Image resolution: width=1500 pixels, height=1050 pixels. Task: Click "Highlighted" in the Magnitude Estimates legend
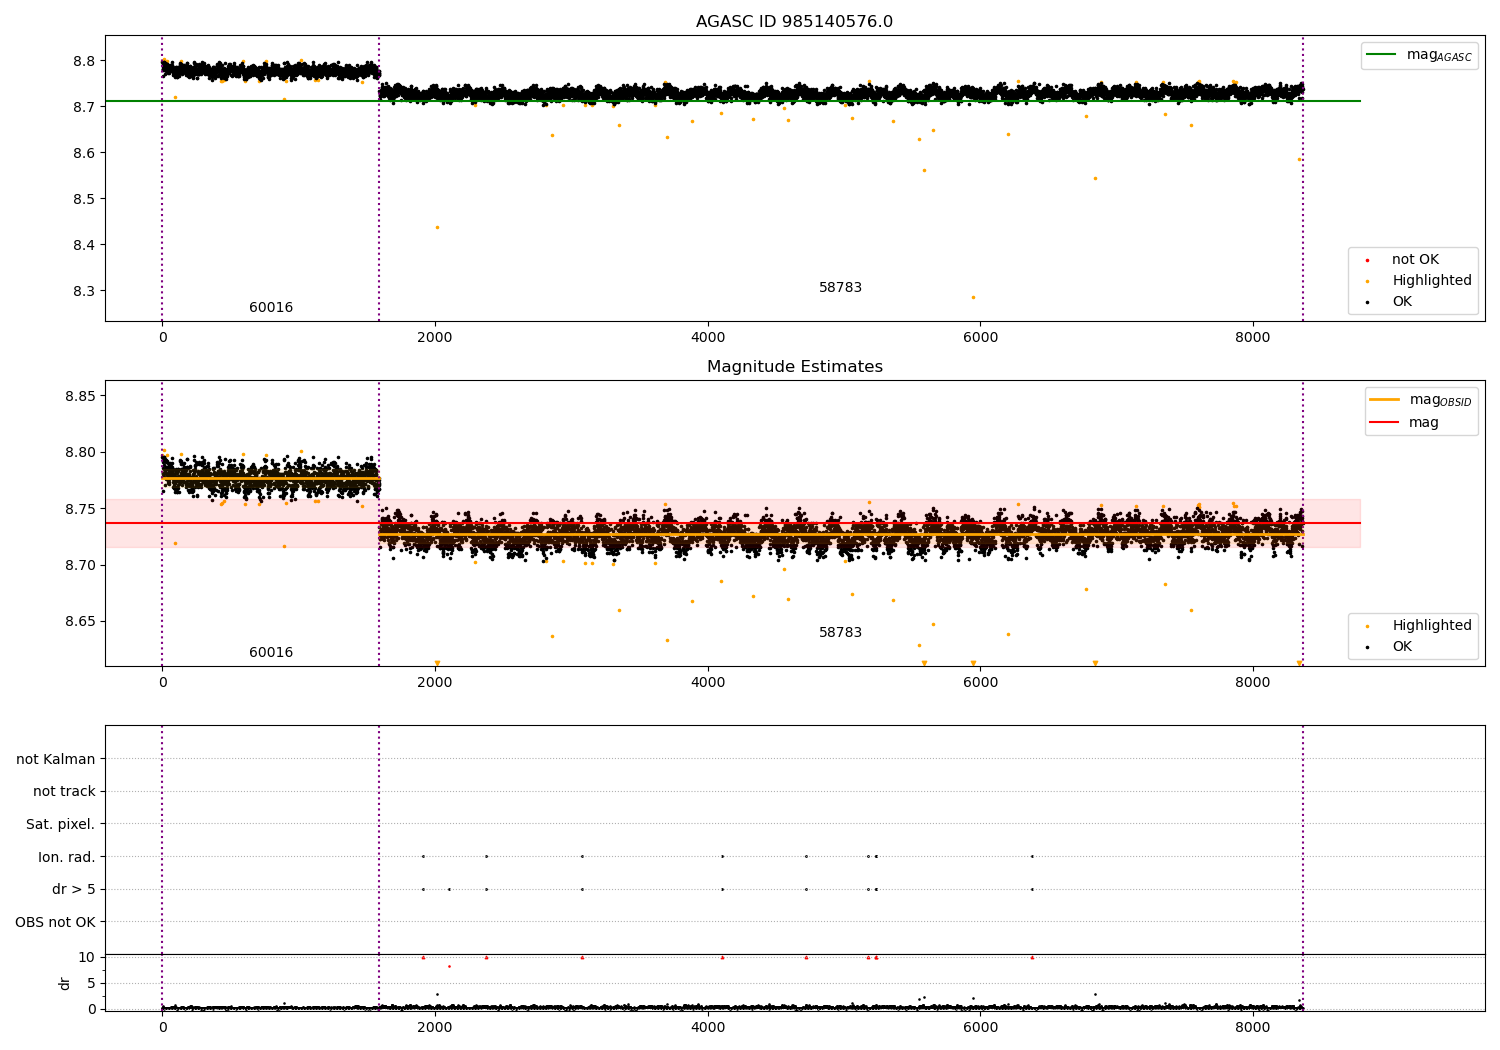point(1432,626)
